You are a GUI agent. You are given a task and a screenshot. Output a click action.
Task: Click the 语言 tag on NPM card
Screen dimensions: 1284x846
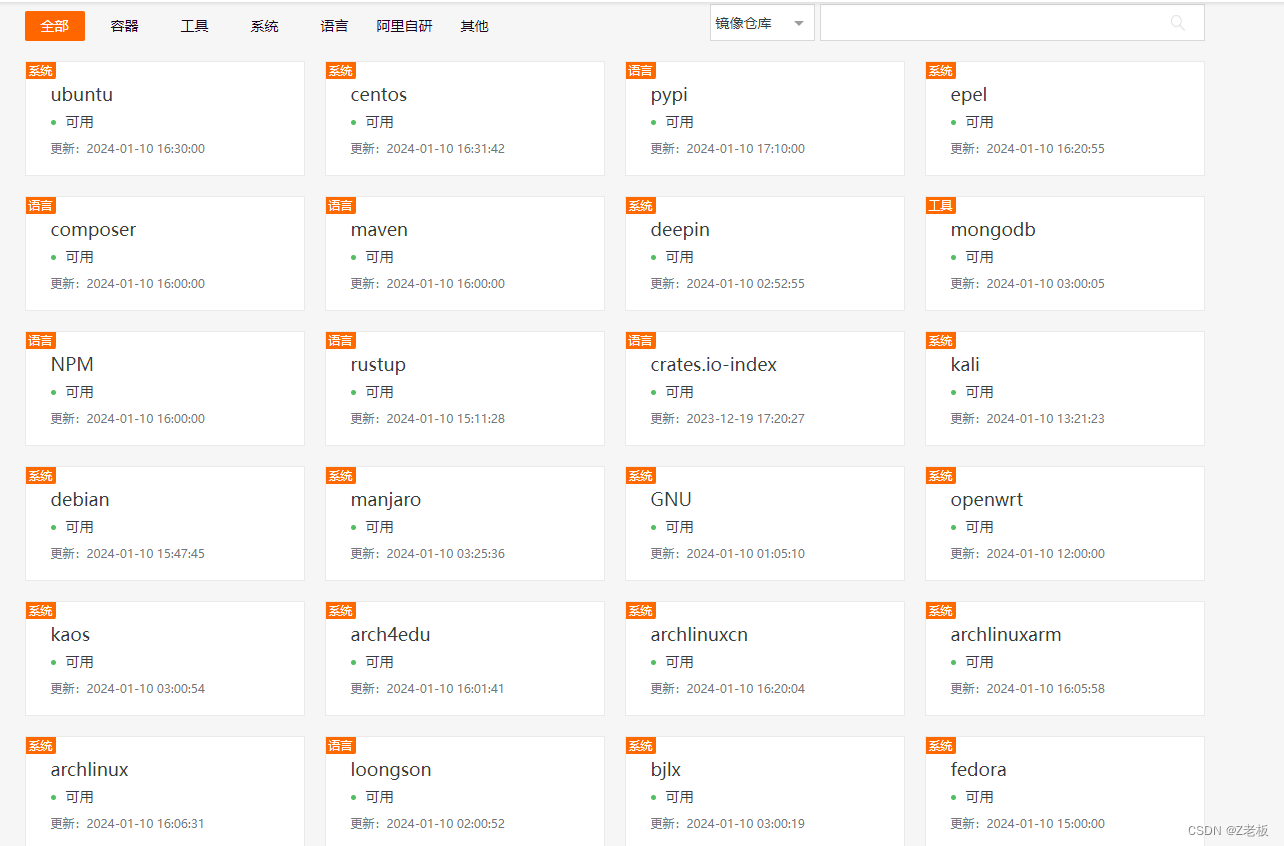[x=41, y=340]
